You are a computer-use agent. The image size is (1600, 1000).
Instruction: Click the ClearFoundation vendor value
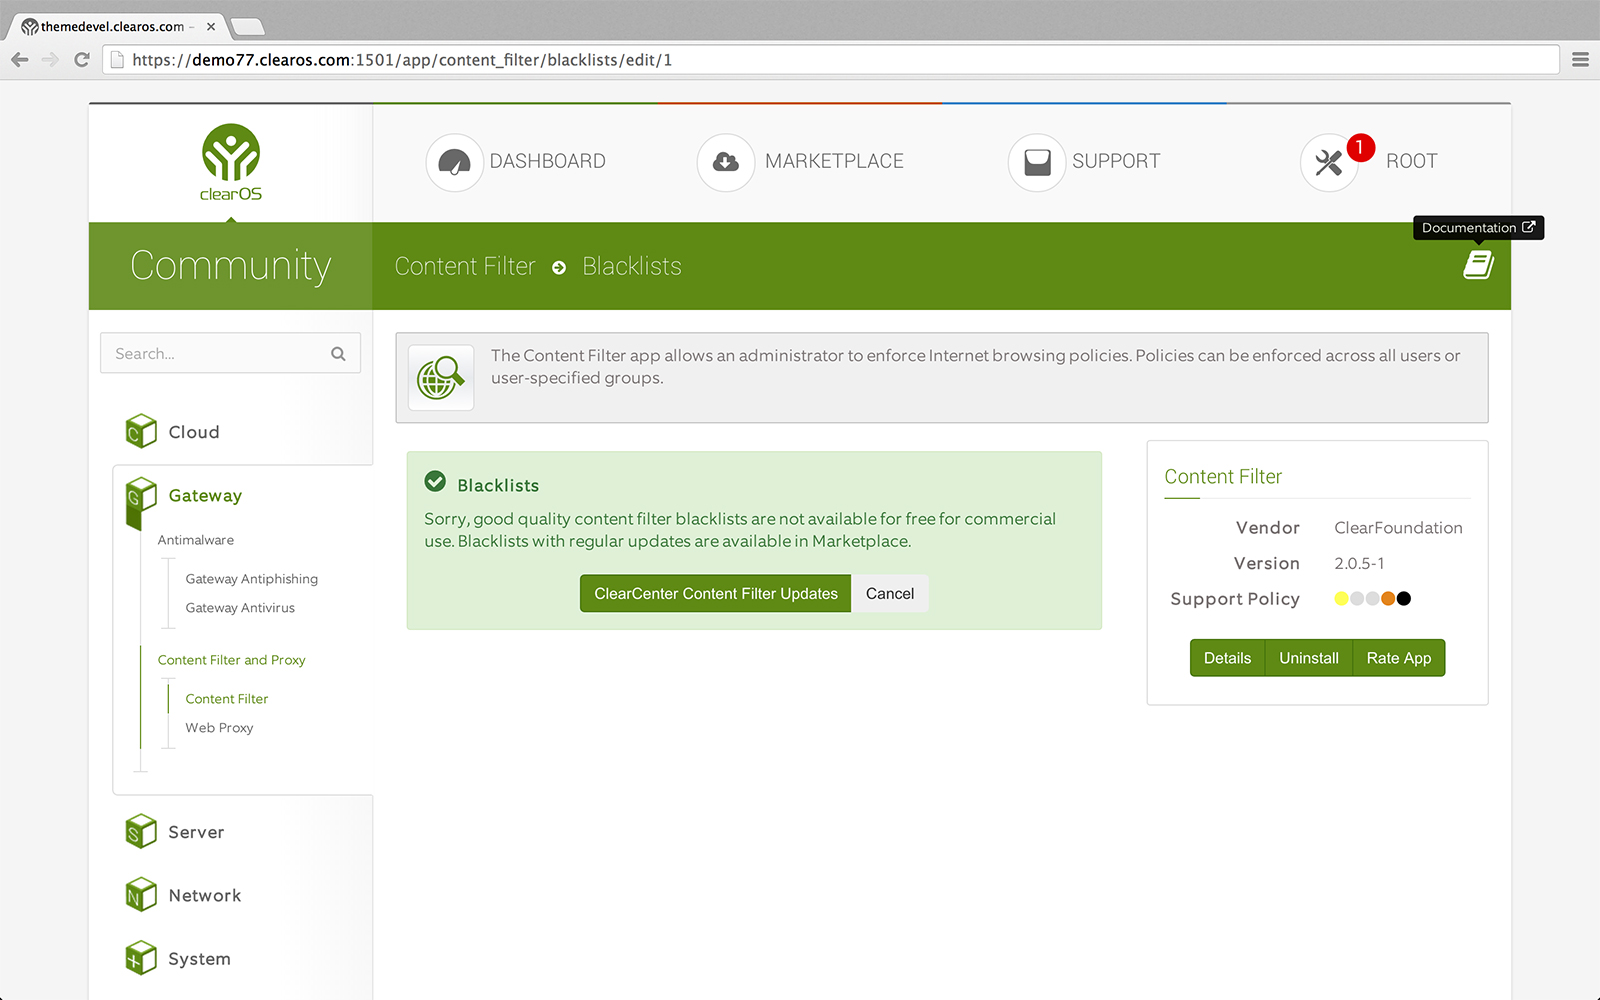click(1398, 528)
